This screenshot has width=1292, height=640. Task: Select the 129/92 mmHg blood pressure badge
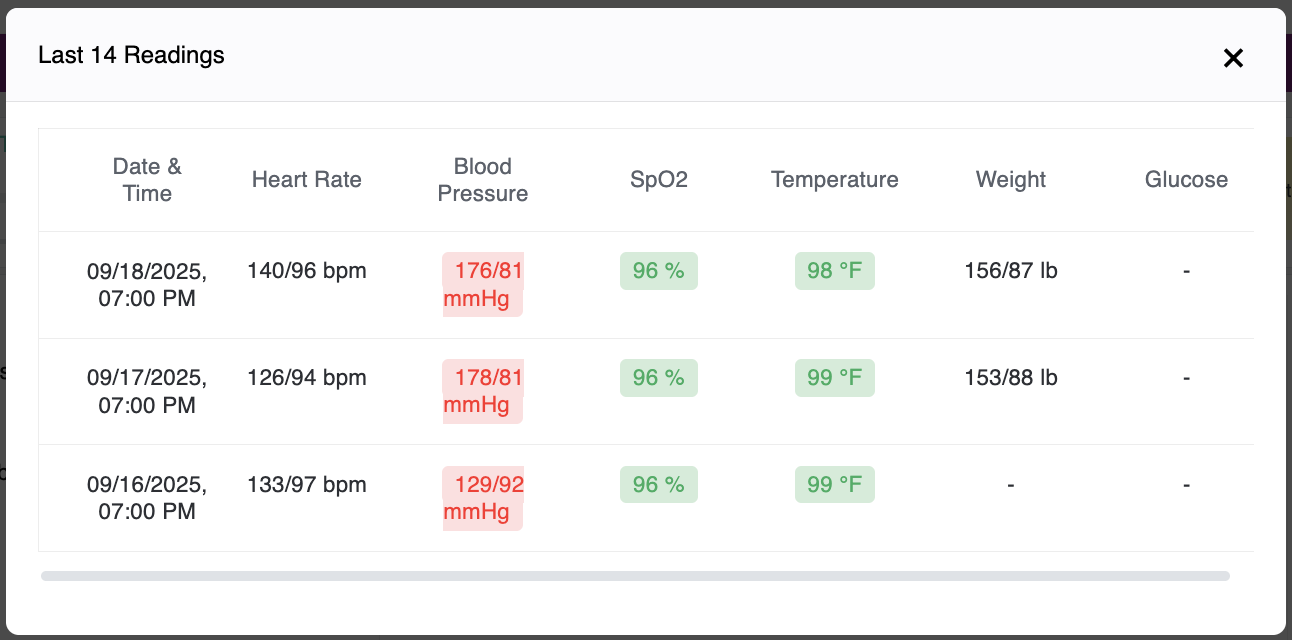pyautogui.click(x=483, y=498)
